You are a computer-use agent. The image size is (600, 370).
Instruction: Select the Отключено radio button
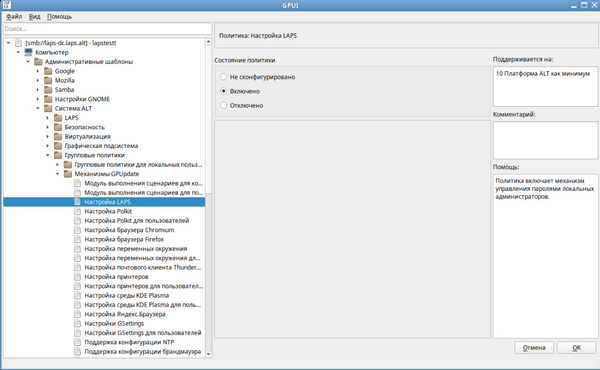(x=223, y=105)
